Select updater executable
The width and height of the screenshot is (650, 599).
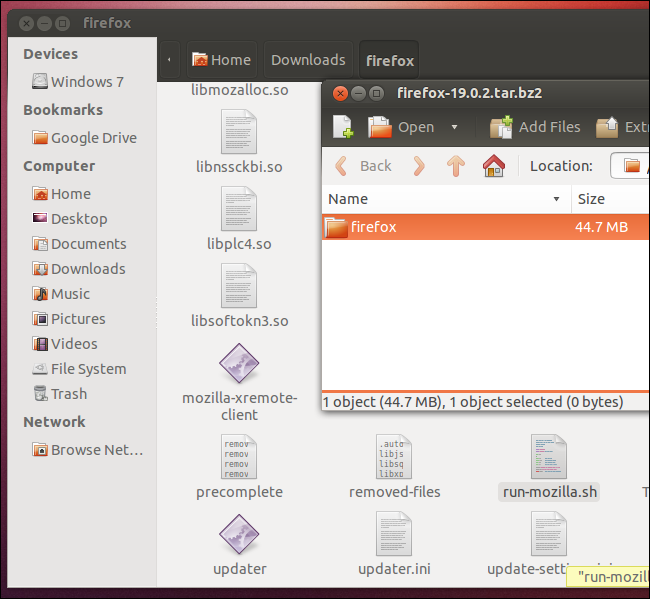tap(239, 545)
